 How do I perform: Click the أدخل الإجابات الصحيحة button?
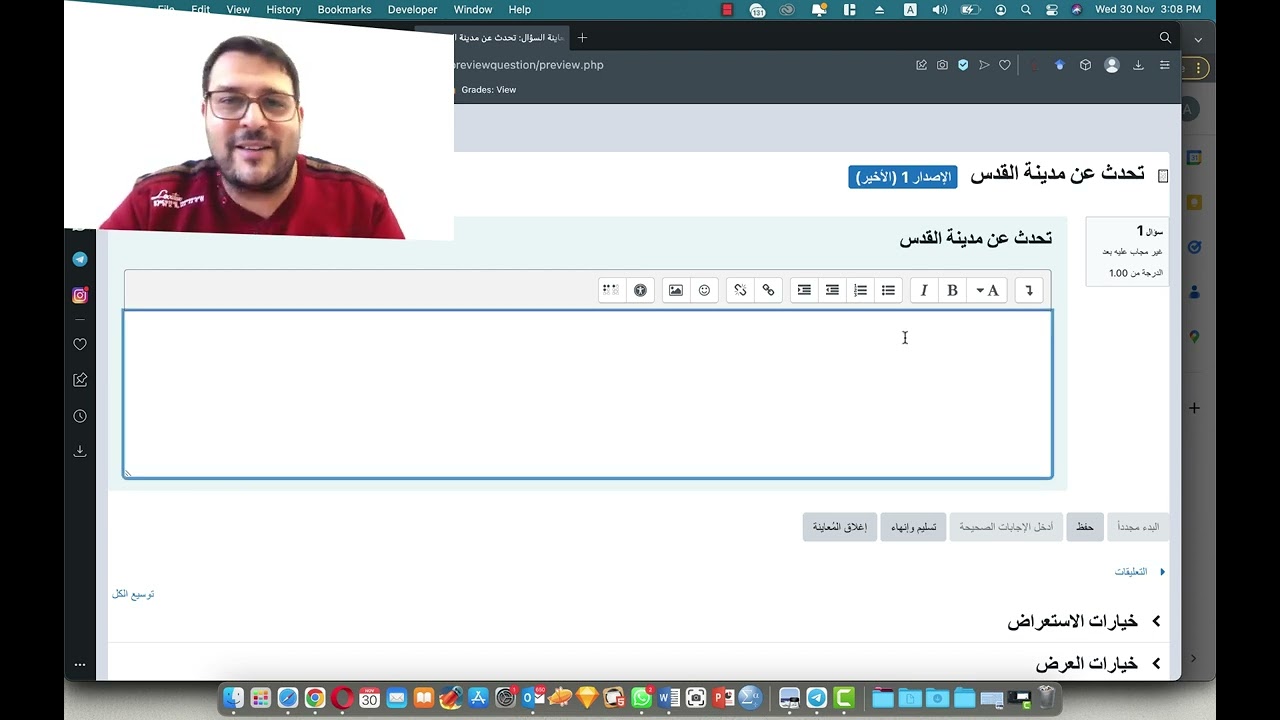tap(1006, 527)
